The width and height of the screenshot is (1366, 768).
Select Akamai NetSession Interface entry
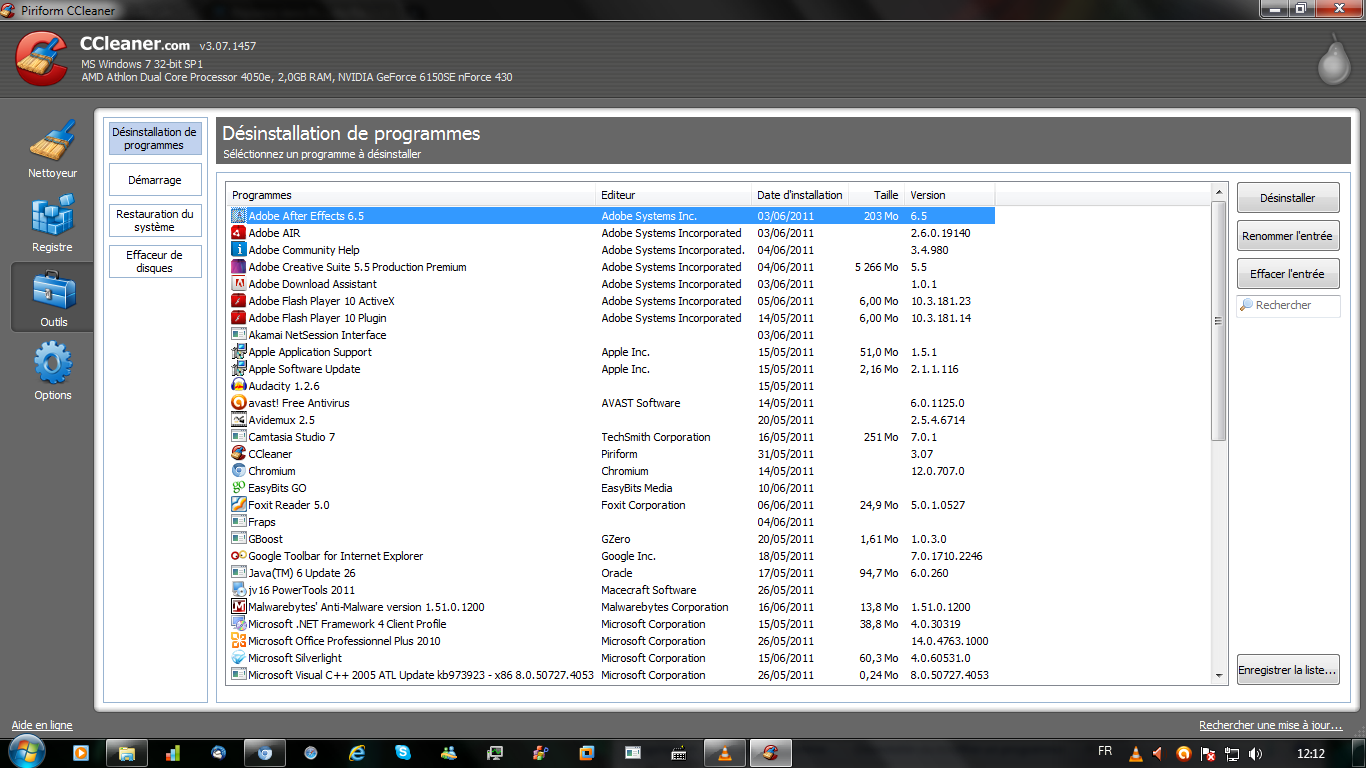point(612,335)
